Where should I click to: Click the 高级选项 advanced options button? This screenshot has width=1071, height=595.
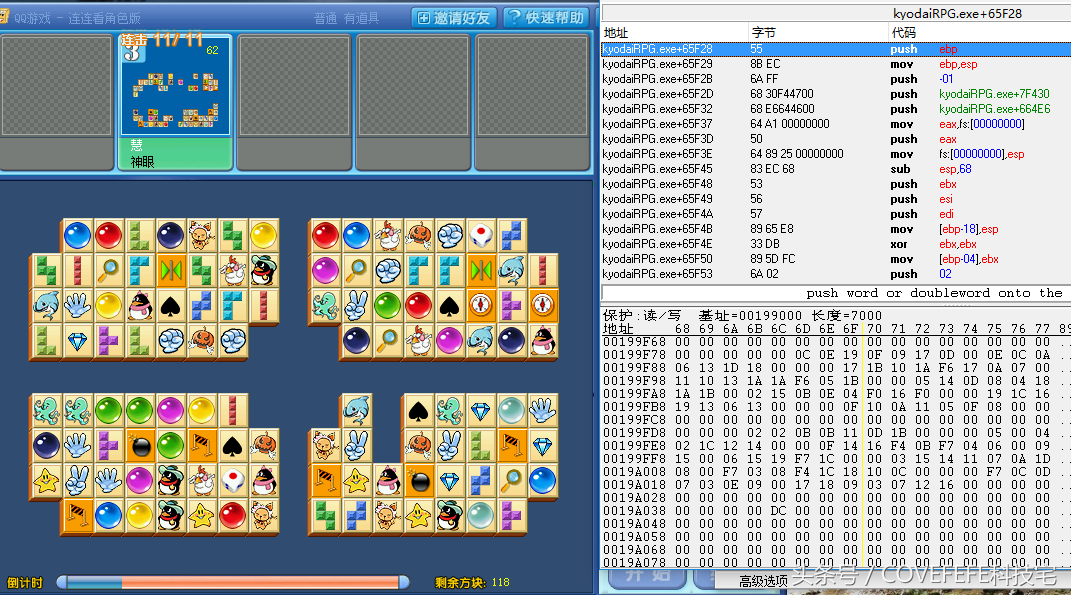(763, 581)
